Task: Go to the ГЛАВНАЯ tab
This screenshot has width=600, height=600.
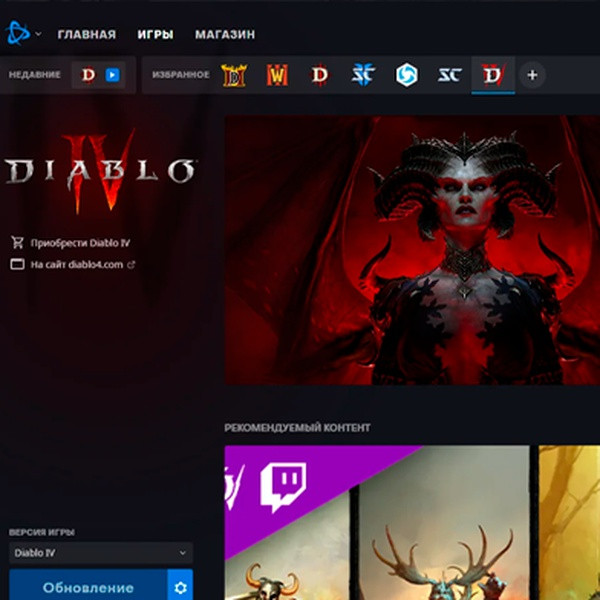Action: click(x=87, y=34)
